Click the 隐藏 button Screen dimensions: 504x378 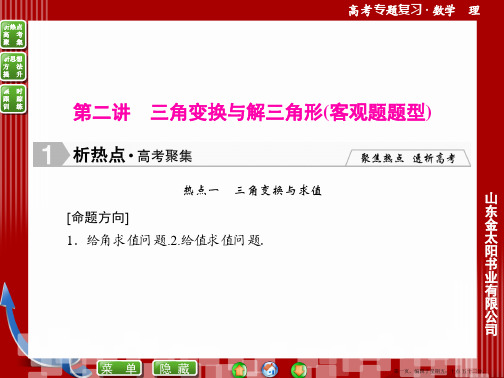(175, 369)
